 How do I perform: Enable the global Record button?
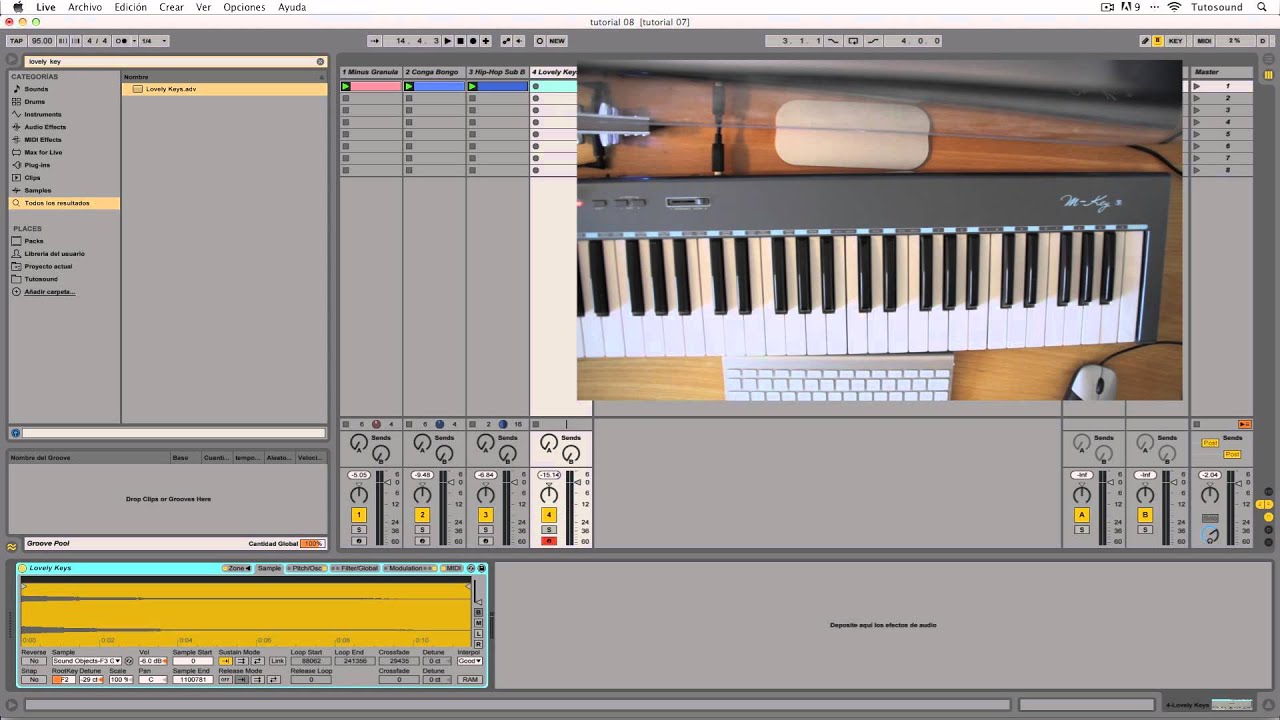click(473, 41)
